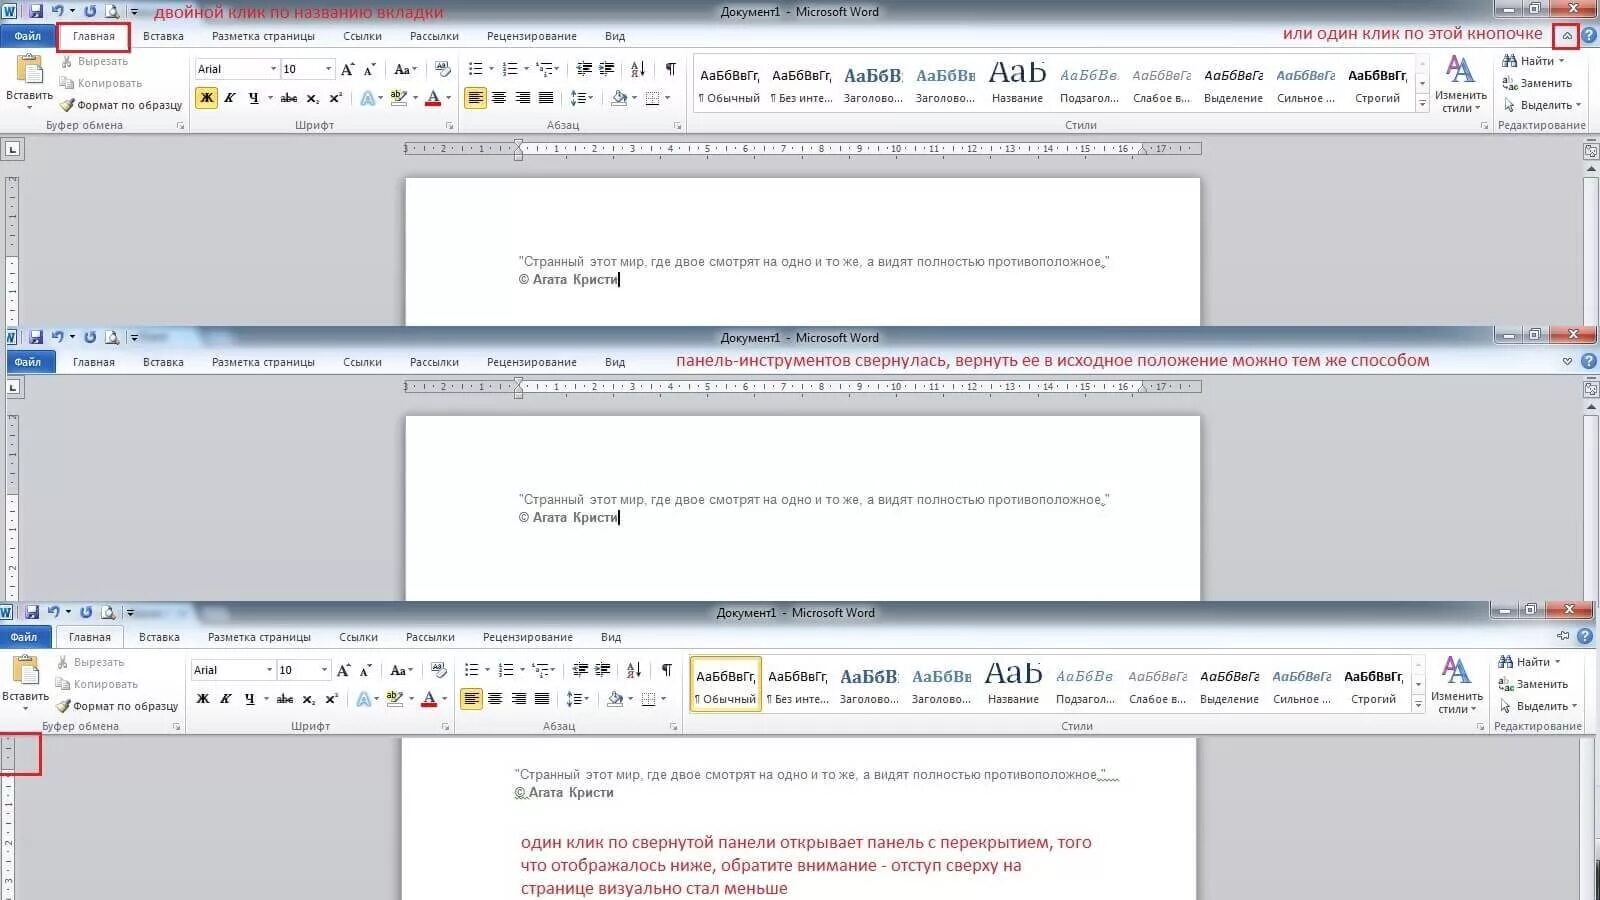Click Copy (Копировать) in the top window ribbon
Screen dimensions: 1600x900
[100, 83]
